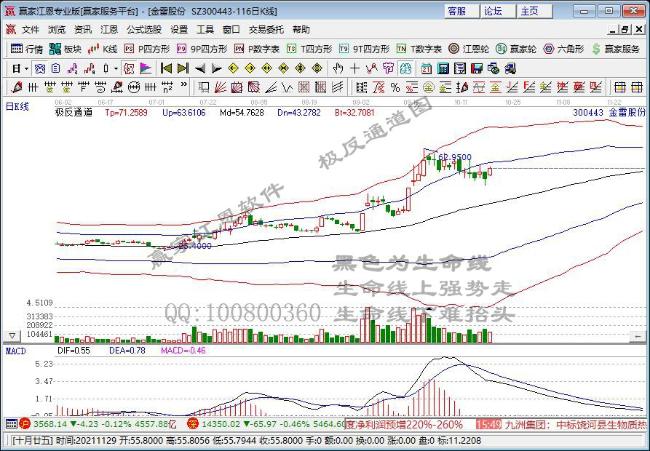This screenshot has height=451, width=650.
Task: Open the T四方形 tool
Action: point(310,49)
